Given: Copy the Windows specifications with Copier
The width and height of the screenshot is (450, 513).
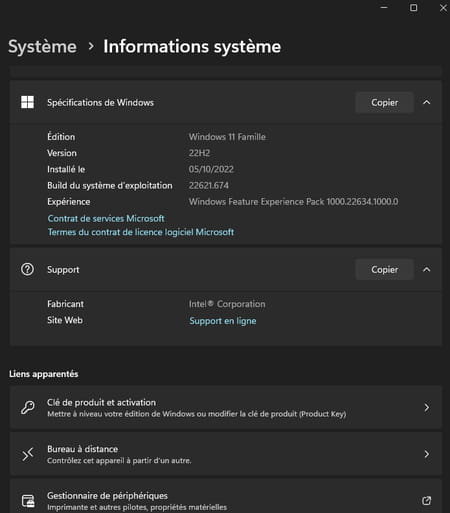Looking at the screenshot, I should 384,103.
